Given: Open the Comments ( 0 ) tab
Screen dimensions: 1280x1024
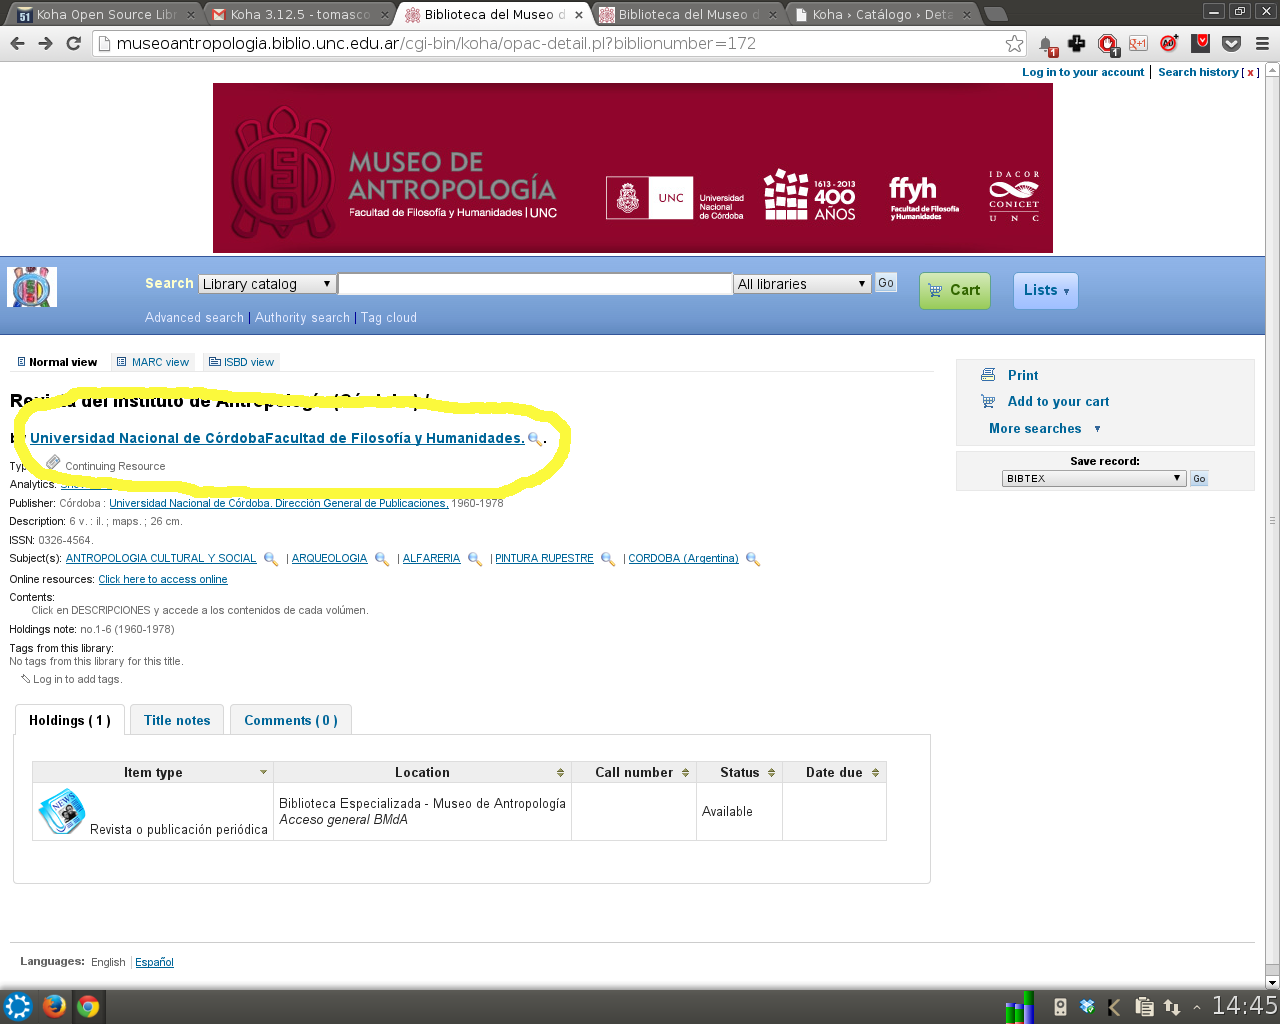Looking at the screenshot, I should pos(290,720).
